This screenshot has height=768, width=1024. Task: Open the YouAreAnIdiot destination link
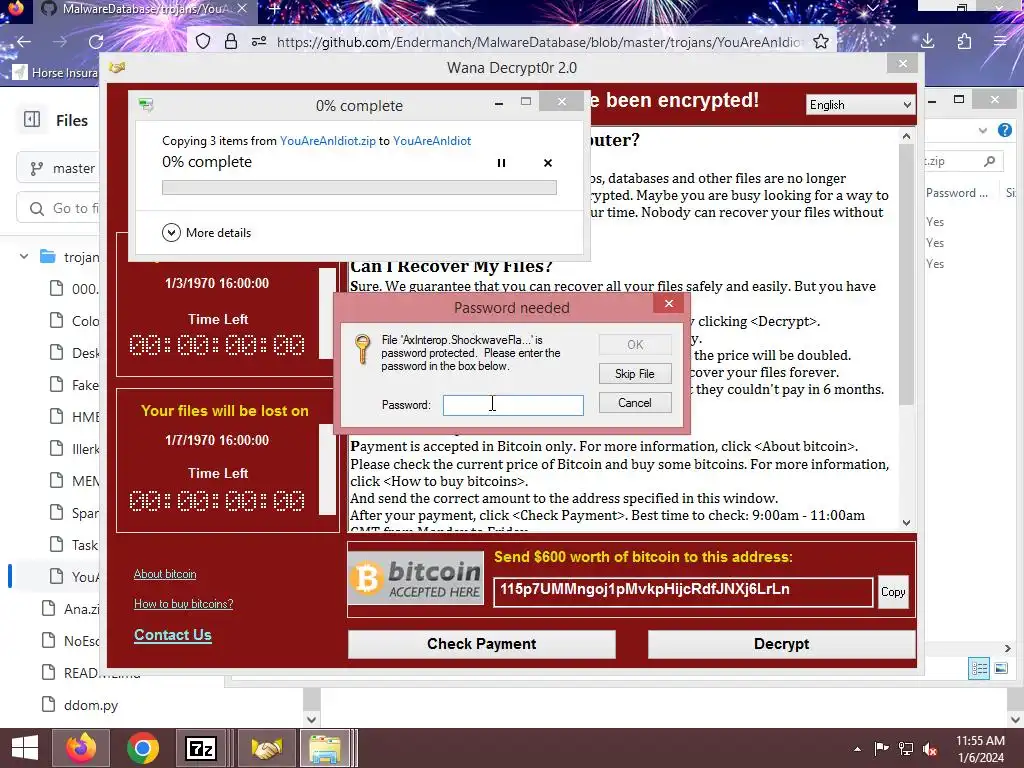pyautogui.click(x=432, y=141)
